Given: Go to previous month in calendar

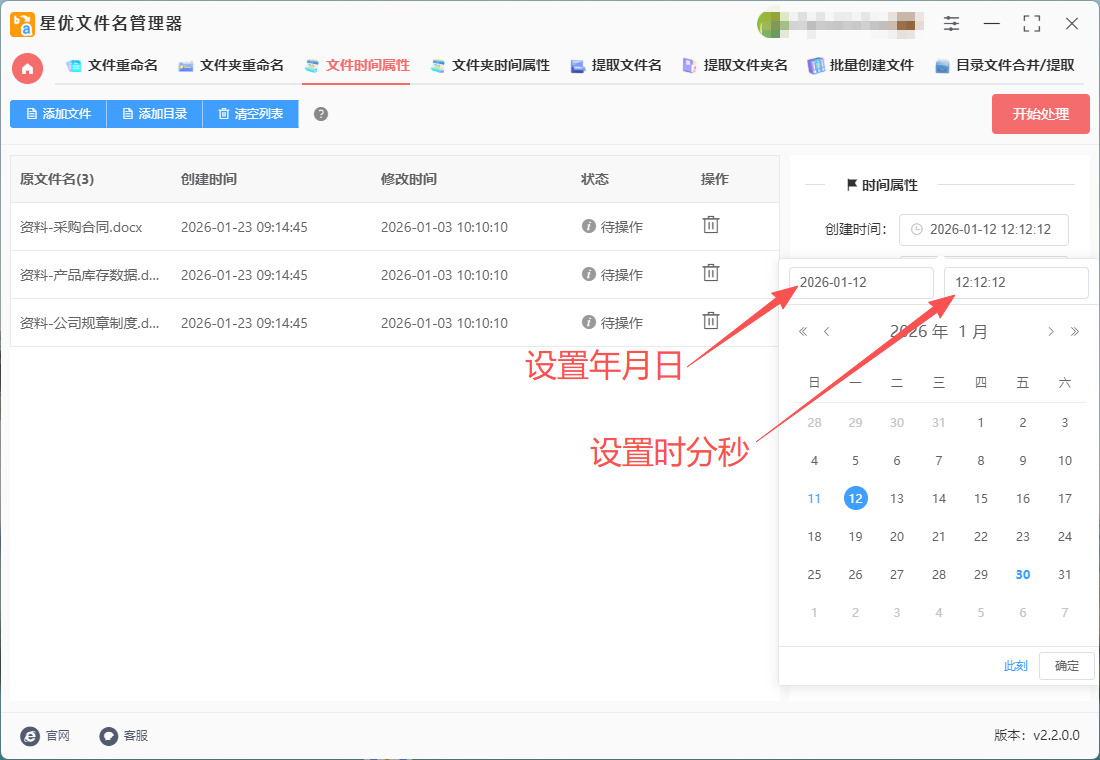Looking at the screenshot, I should click(x=826, y=332).
